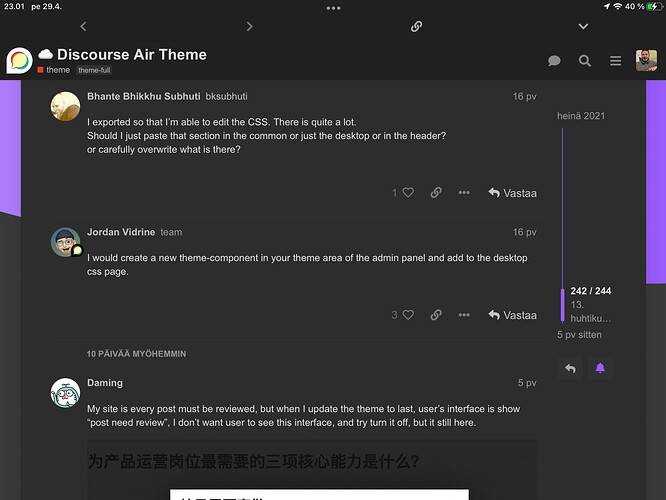This screenshot has height=500, width=666.
Task: Copy link to Bhante Bhikkhu Subhuti's post
Action: (x=436, y=192)
